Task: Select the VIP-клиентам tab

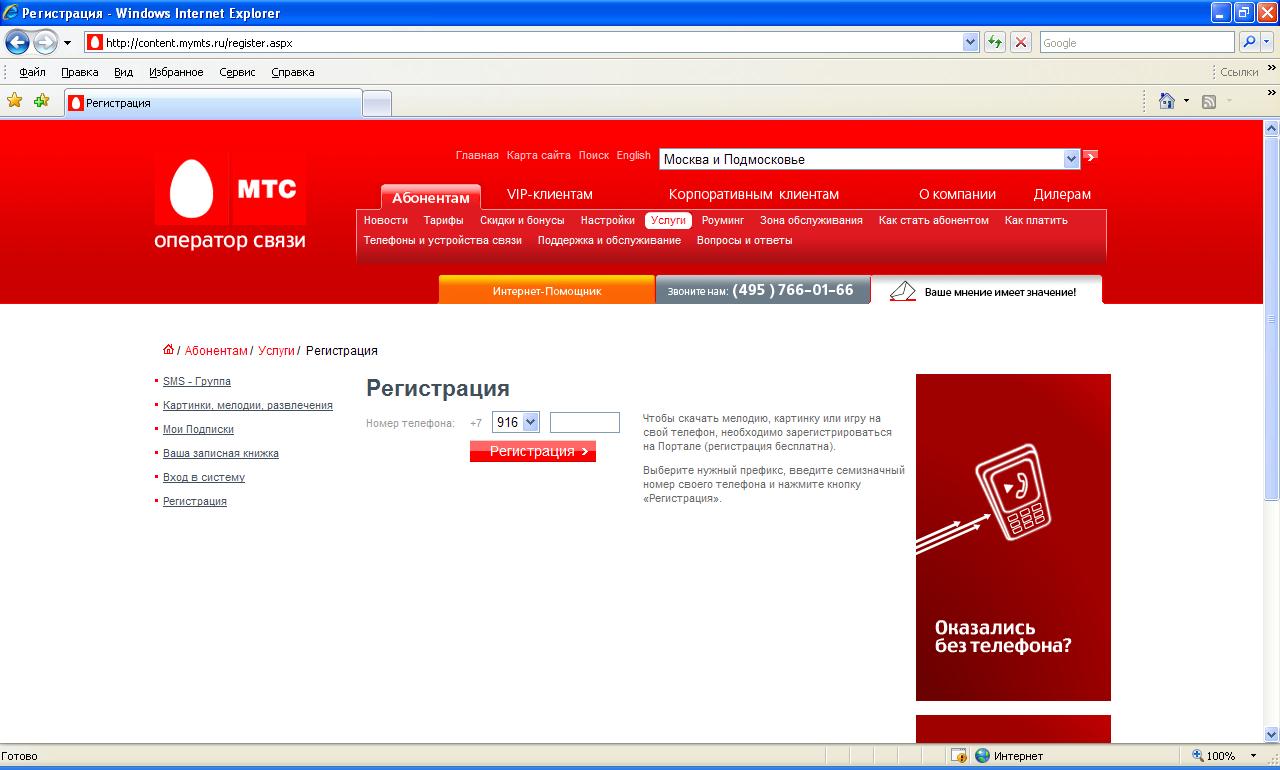Action: pos(550,194)
